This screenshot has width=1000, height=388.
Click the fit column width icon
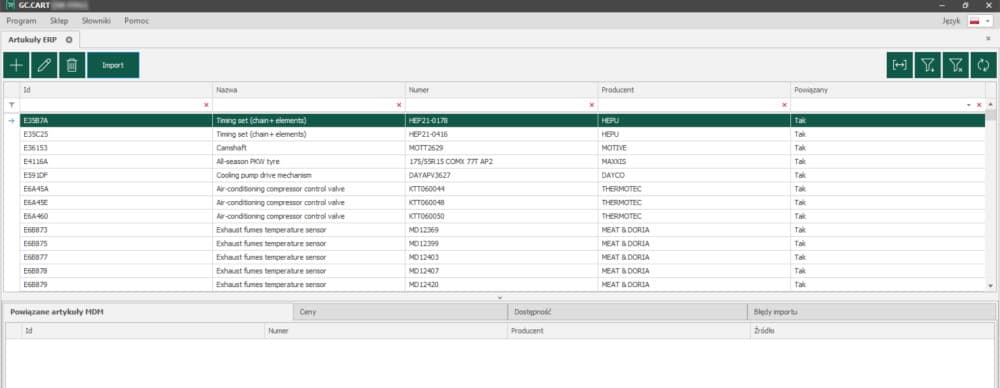click(899, 65)
